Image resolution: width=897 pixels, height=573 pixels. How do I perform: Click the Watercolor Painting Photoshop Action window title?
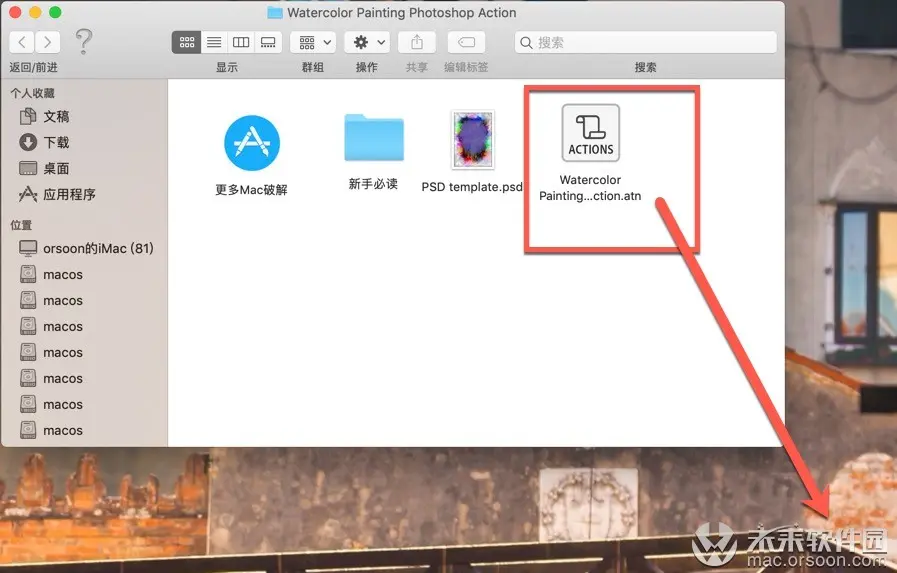[x=402, y=13]
